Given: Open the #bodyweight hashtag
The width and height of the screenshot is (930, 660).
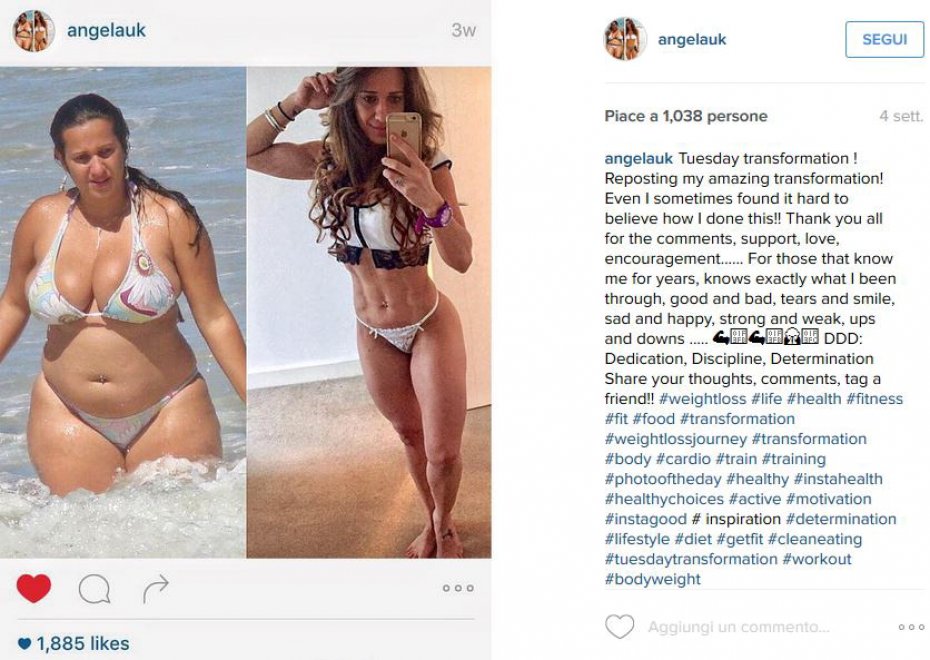Looking at the screenshot, I should point(652,579).
